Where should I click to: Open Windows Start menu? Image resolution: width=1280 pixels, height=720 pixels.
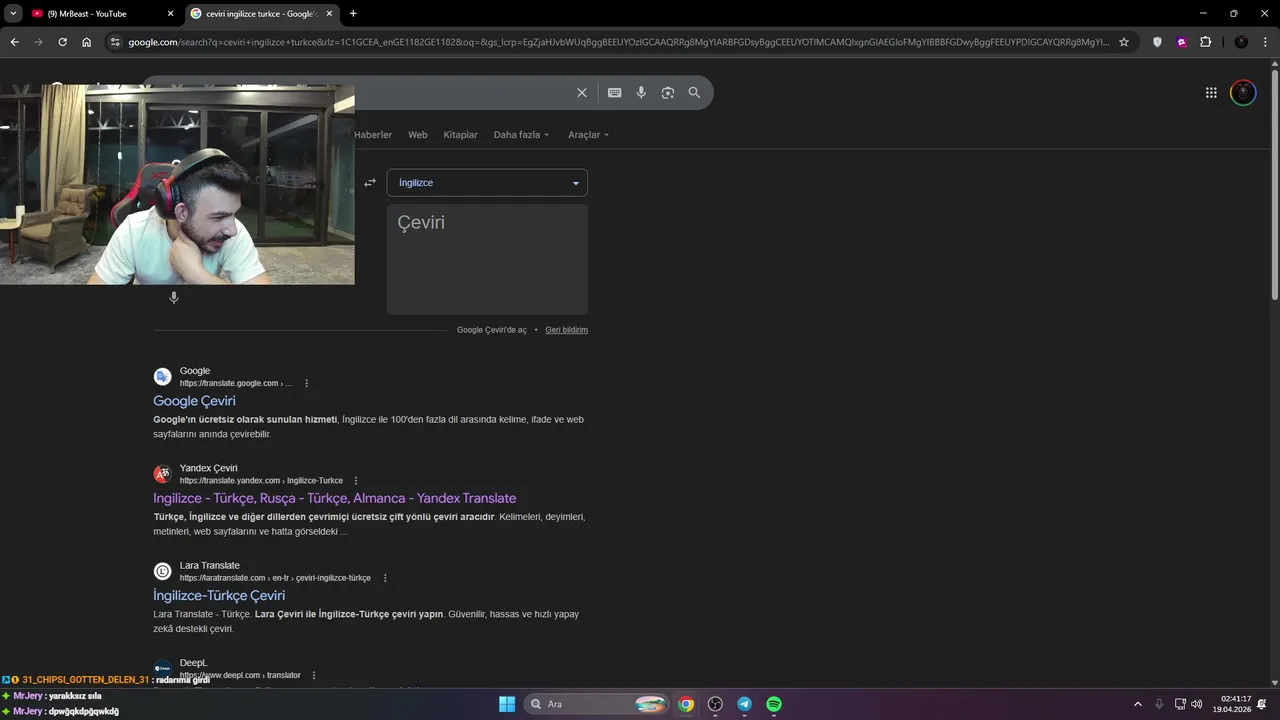(x=507, y=704)
